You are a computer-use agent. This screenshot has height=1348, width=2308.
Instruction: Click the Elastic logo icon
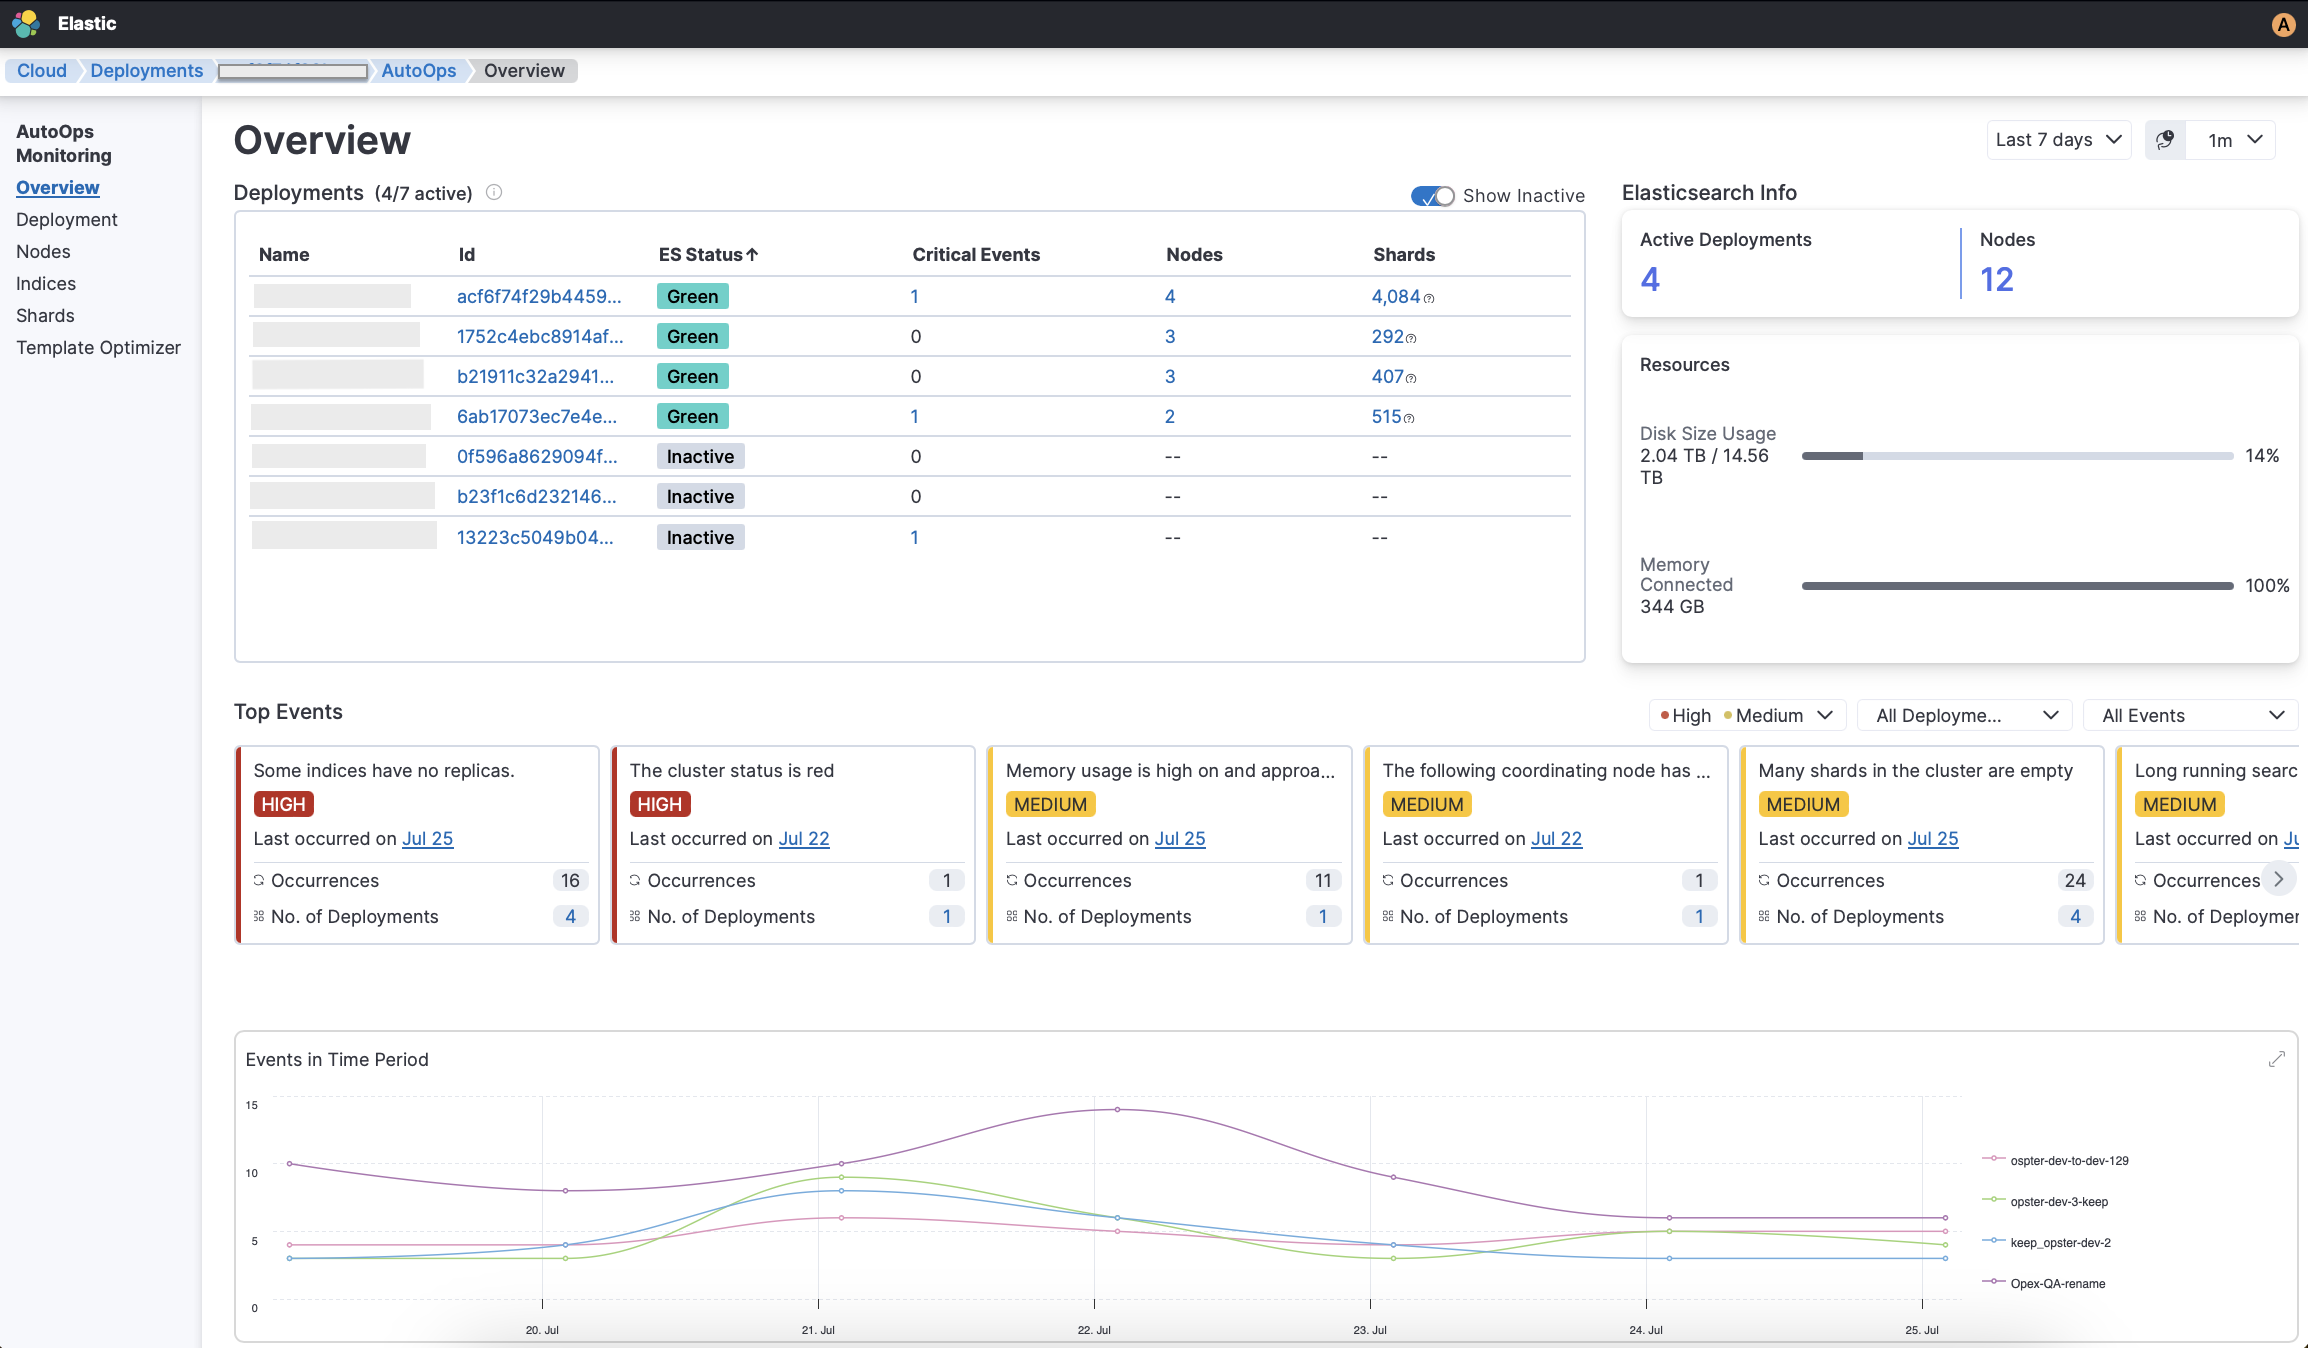[26, 23]
